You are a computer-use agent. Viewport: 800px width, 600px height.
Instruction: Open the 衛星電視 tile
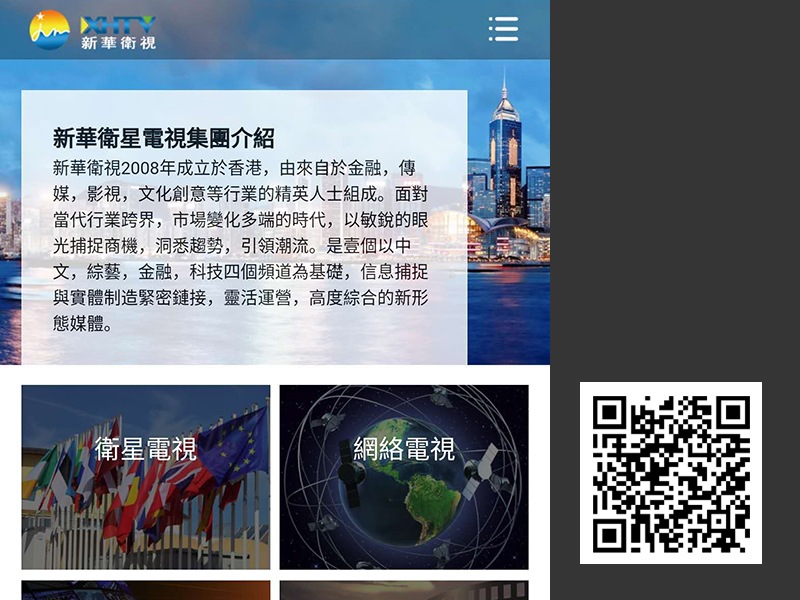point(146,477)
